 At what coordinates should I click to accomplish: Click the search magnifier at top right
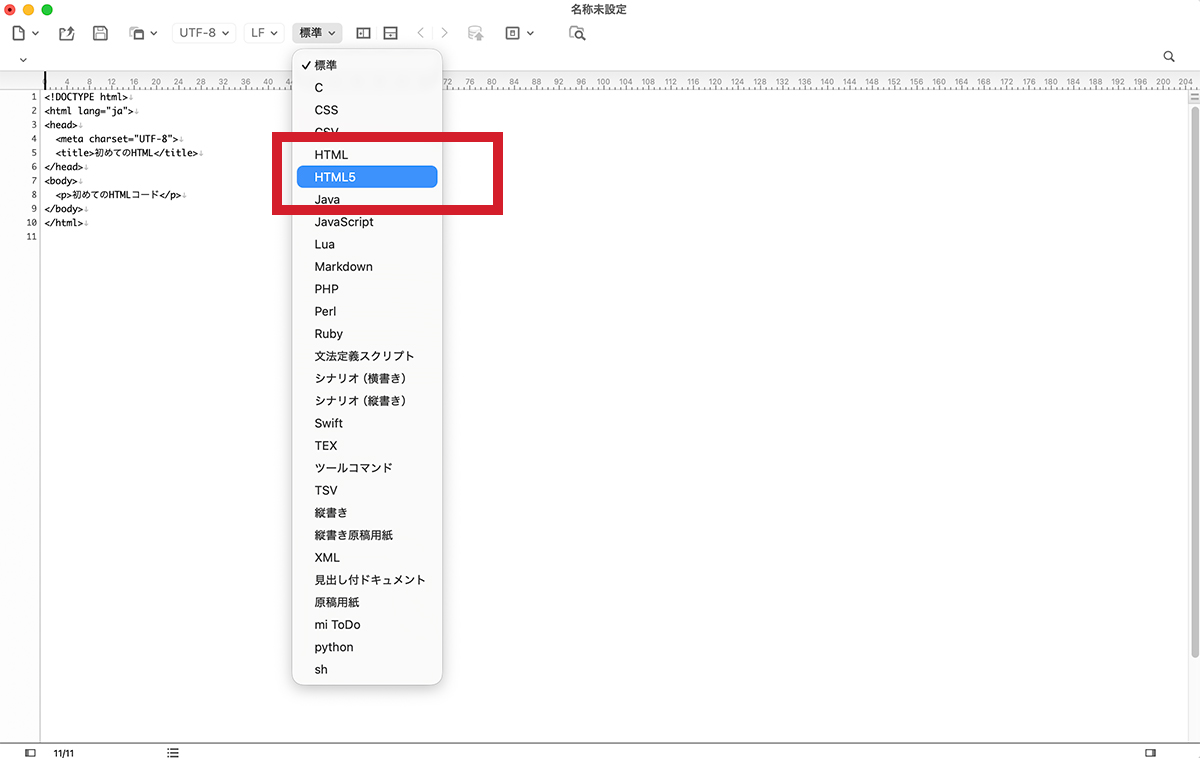(1169, 57)
